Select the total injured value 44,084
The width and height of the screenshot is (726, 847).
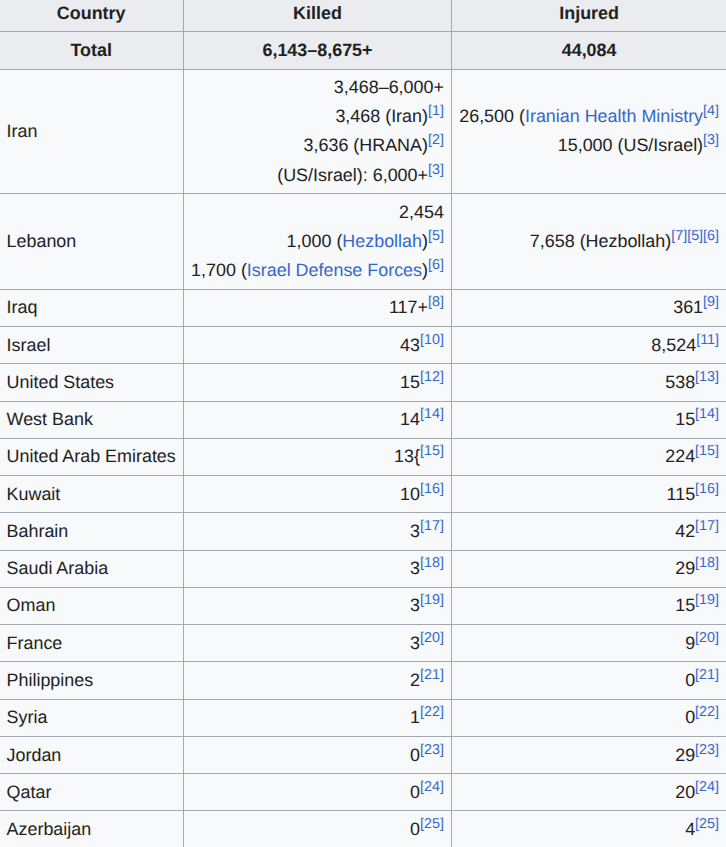(589, 50)
